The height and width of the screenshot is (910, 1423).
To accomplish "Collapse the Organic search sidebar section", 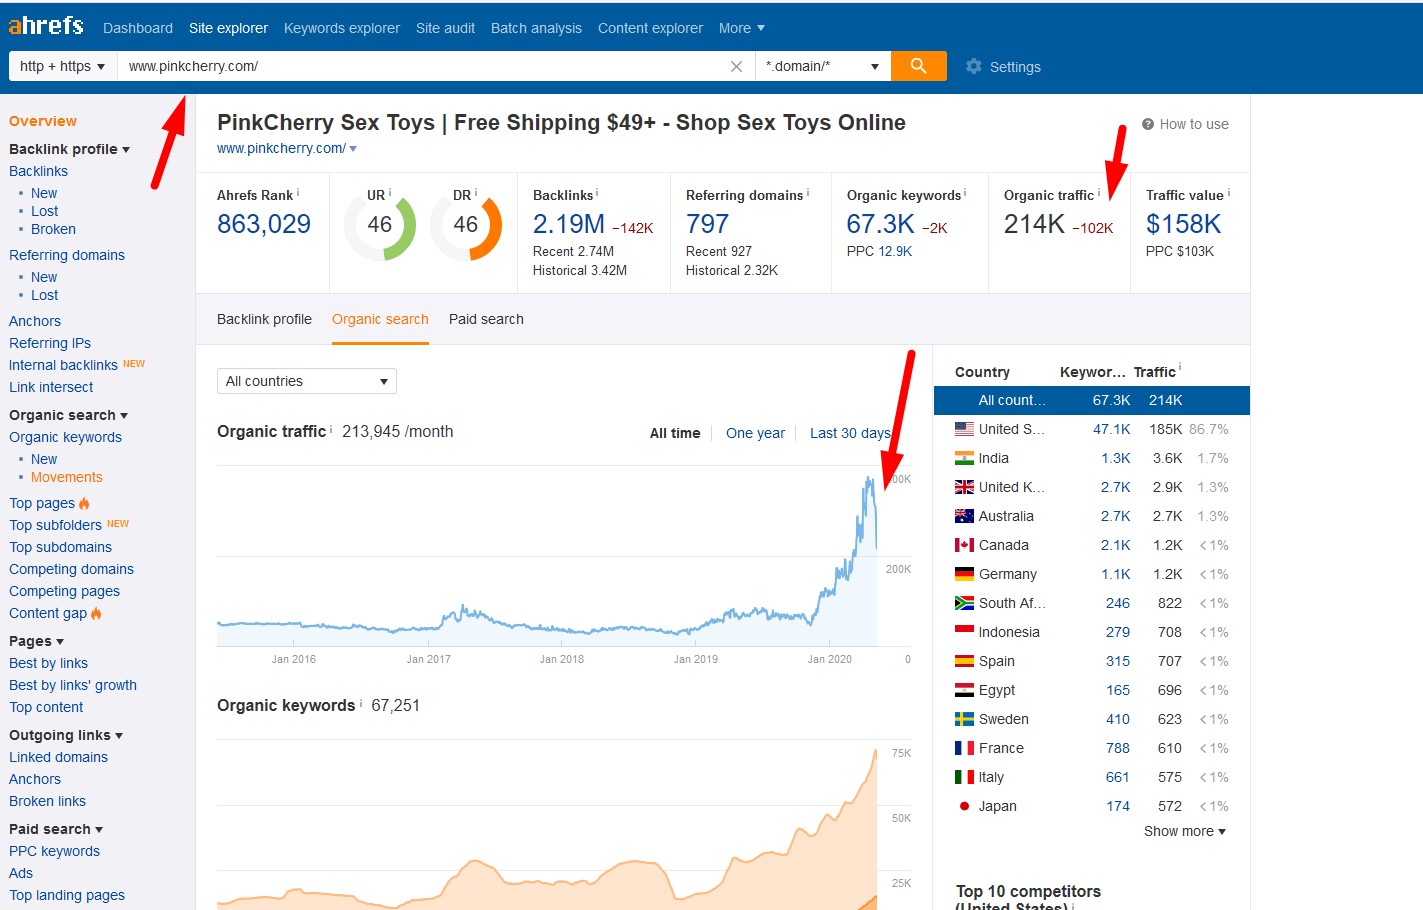I will pyautogui.click(x=68, y=415).
